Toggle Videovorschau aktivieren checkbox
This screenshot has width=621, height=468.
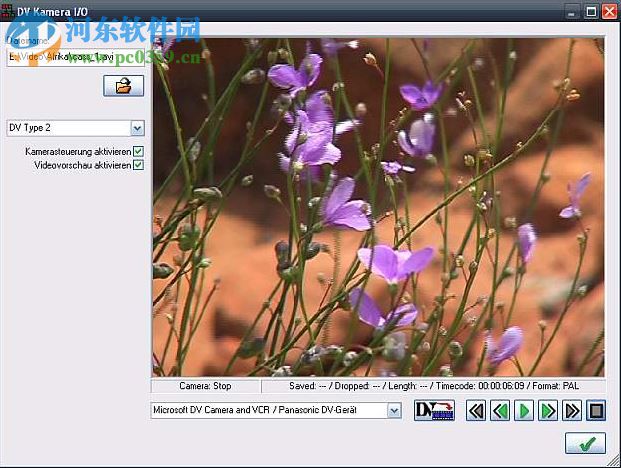coord(138,165)
